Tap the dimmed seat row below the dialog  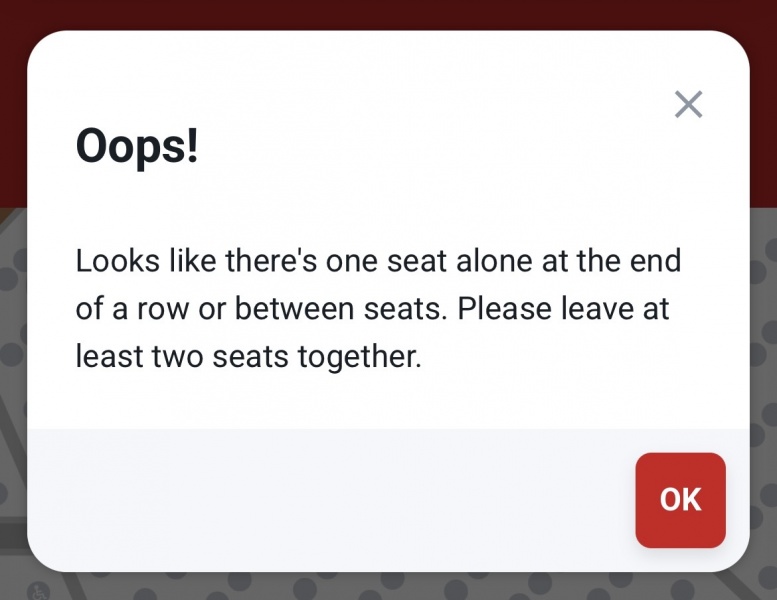388,586
